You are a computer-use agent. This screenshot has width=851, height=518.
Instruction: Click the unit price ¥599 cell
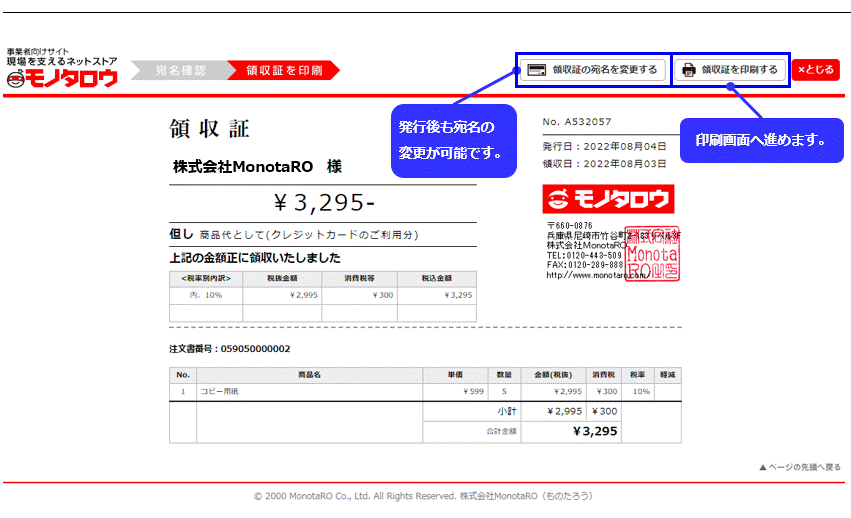tap(455, 391)
